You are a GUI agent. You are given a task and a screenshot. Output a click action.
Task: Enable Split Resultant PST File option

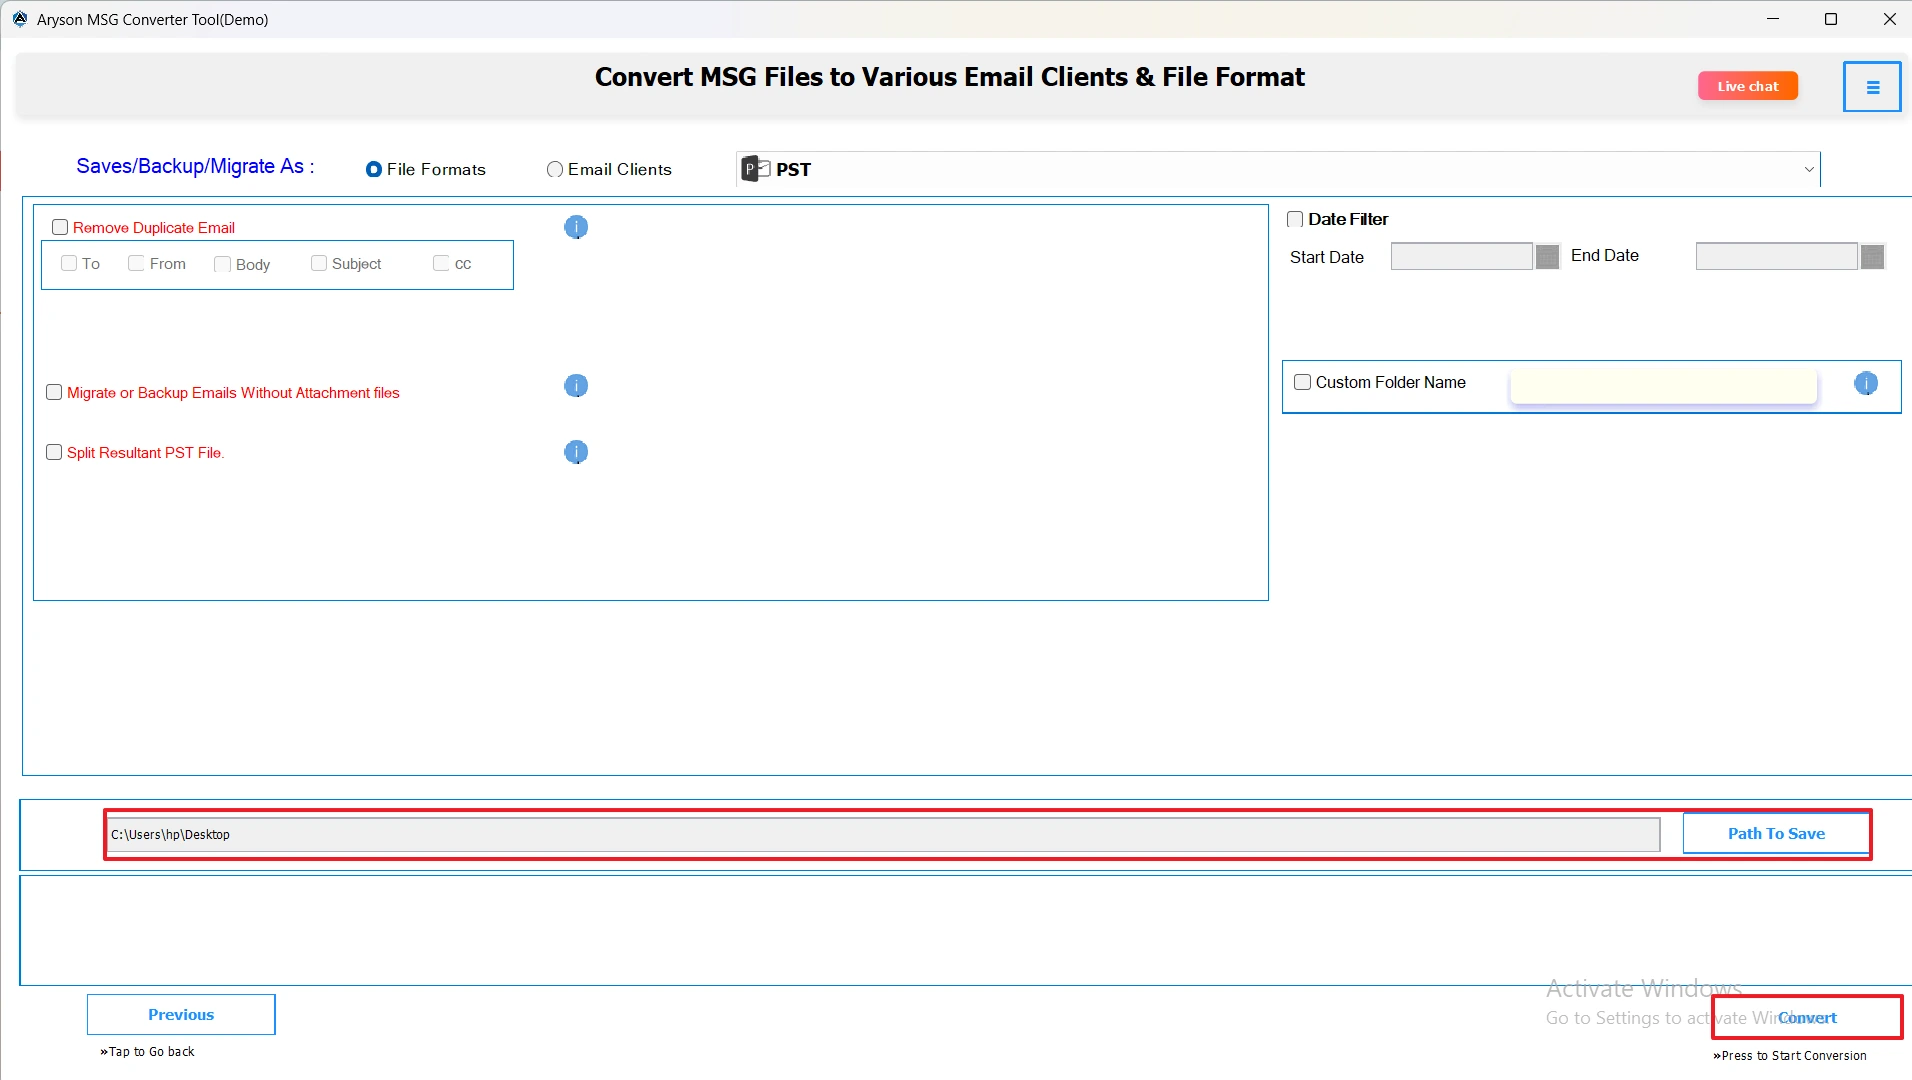[x=54, y=452]
